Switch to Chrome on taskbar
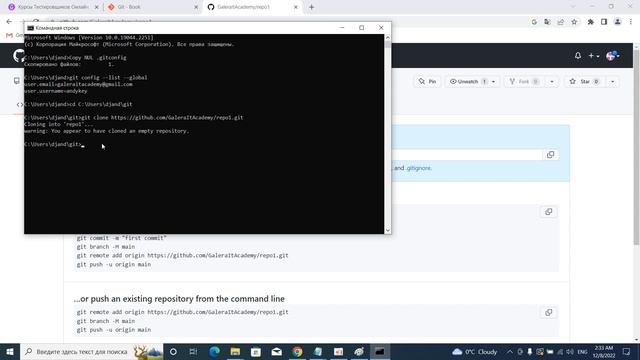 click(x=297, y=351)
